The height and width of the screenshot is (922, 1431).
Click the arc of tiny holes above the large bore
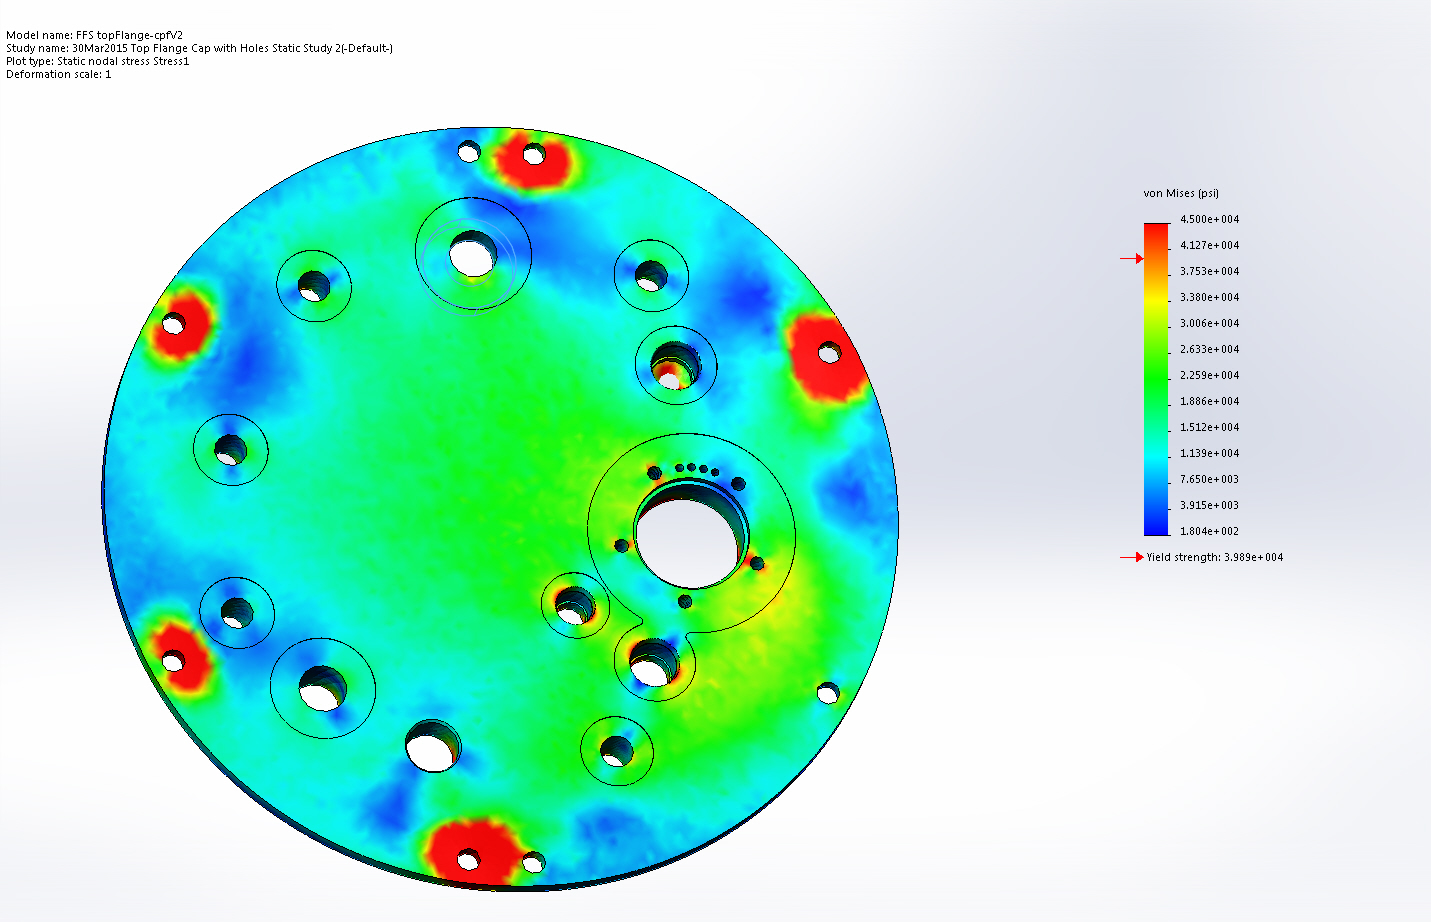coord(697,469)
